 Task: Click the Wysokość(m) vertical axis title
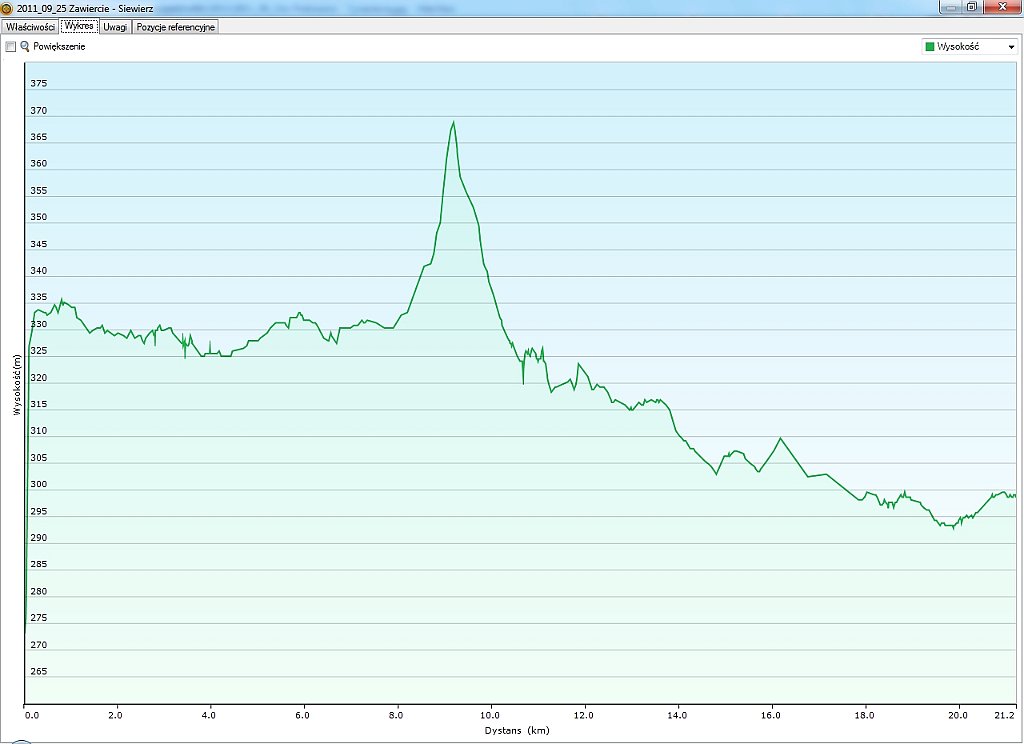[17, 383]
